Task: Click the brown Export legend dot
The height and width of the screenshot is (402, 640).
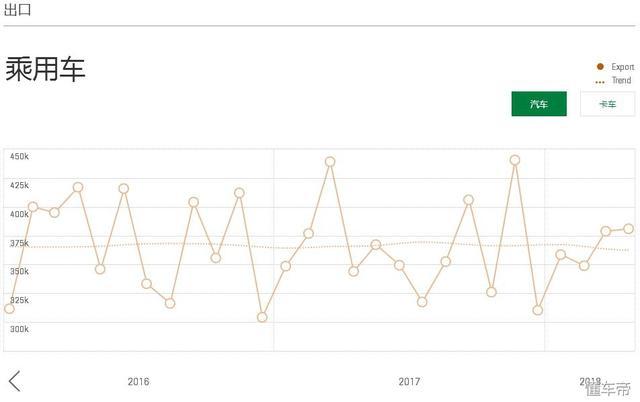Action: click(600, 67)
